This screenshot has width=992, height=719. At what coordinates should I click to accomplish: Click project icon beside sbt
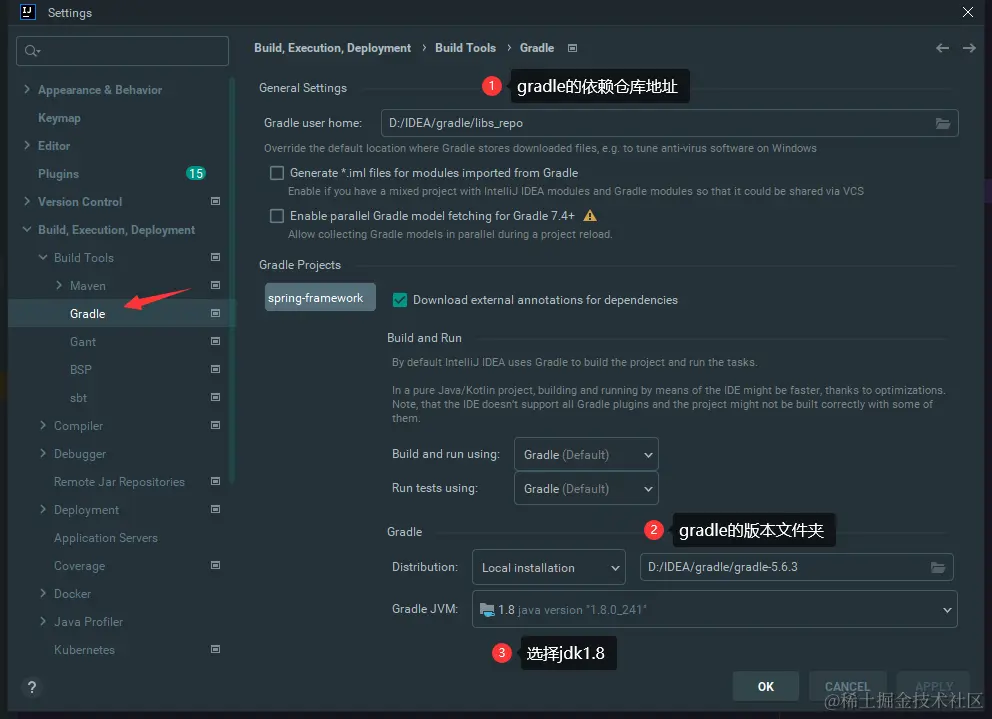[215, 397]
